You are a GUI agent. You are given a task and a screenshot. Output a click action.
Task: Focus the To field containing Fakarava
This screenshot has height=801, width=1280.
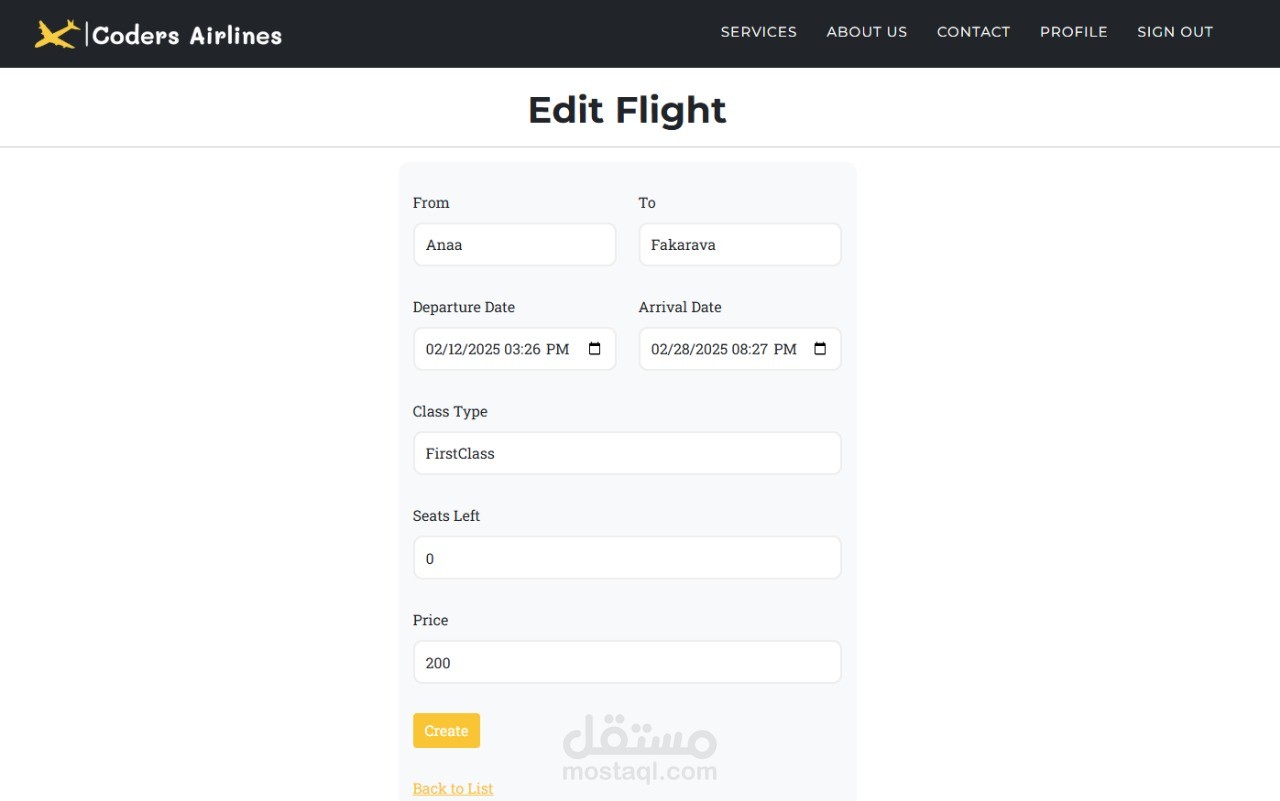(740, 245)
